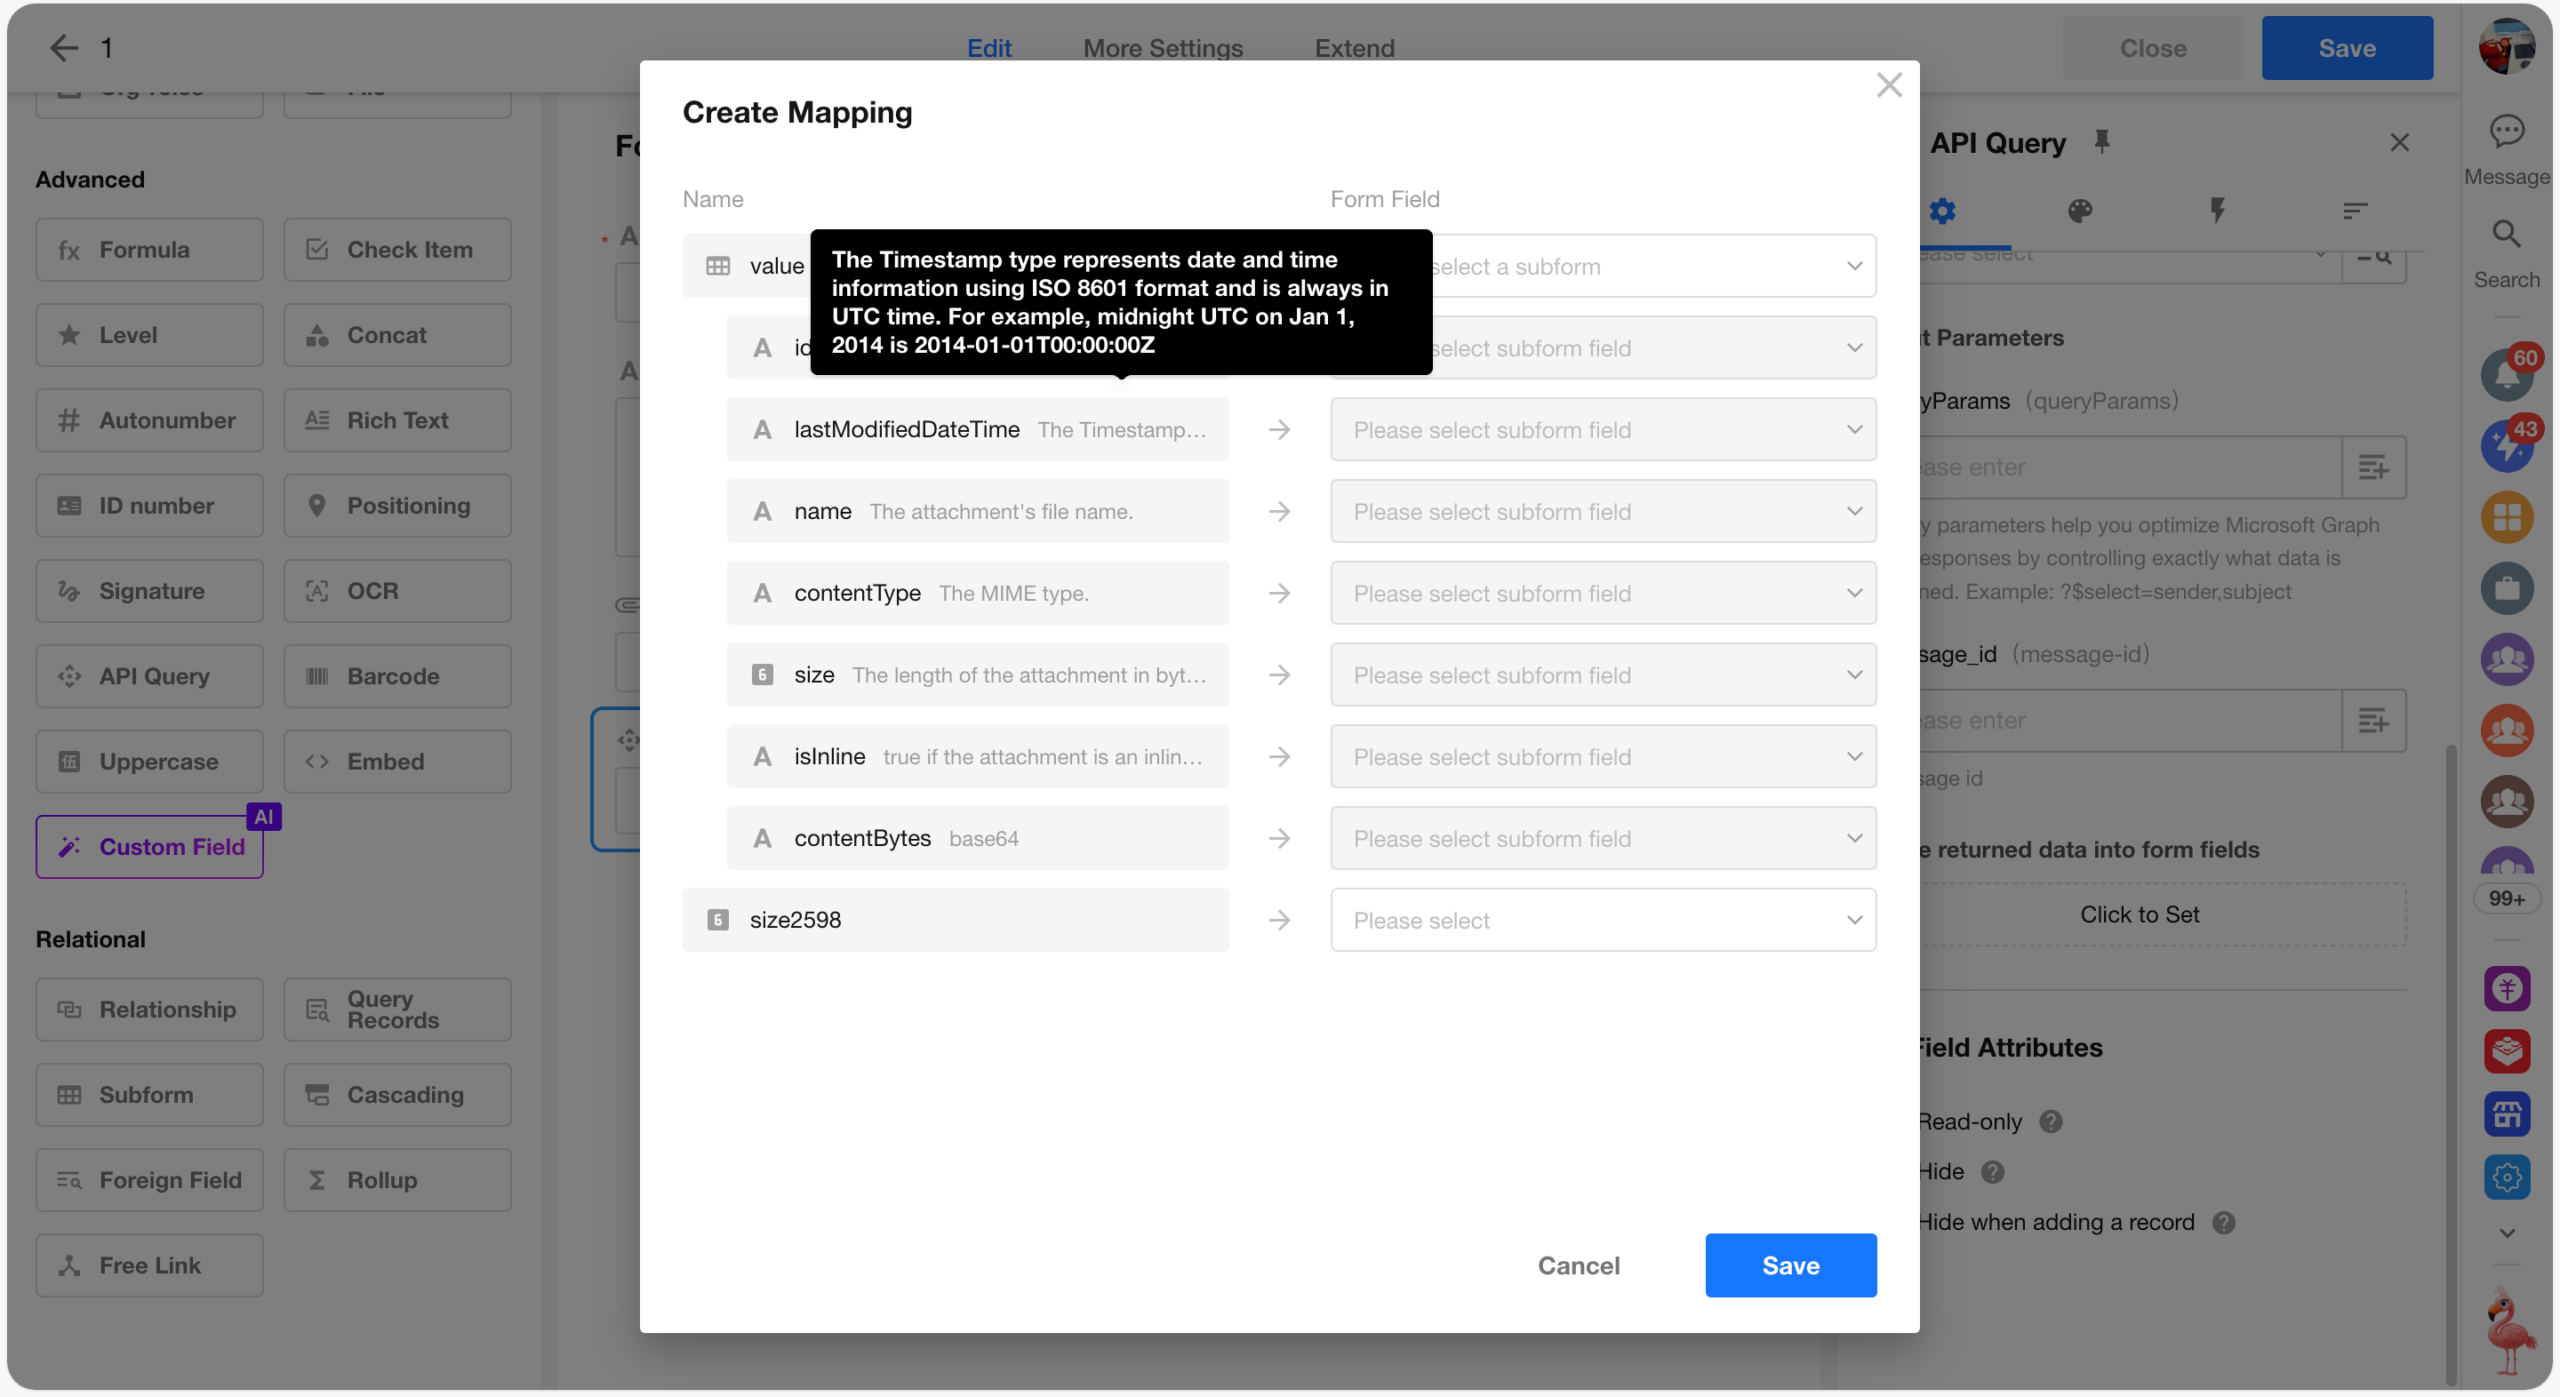Click the help icon beside Read-only
The width and height of the screenshot is (2560, 1397).
coord(2050,1122)
